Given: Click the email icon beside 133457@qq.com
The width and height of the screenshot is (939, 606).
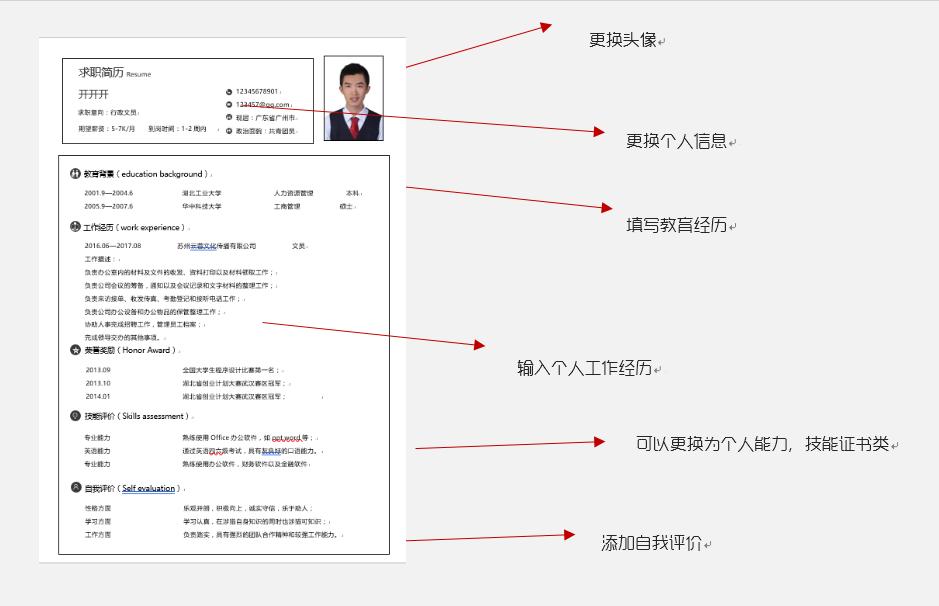Looking at the screenshot, I should coord(229,102).
